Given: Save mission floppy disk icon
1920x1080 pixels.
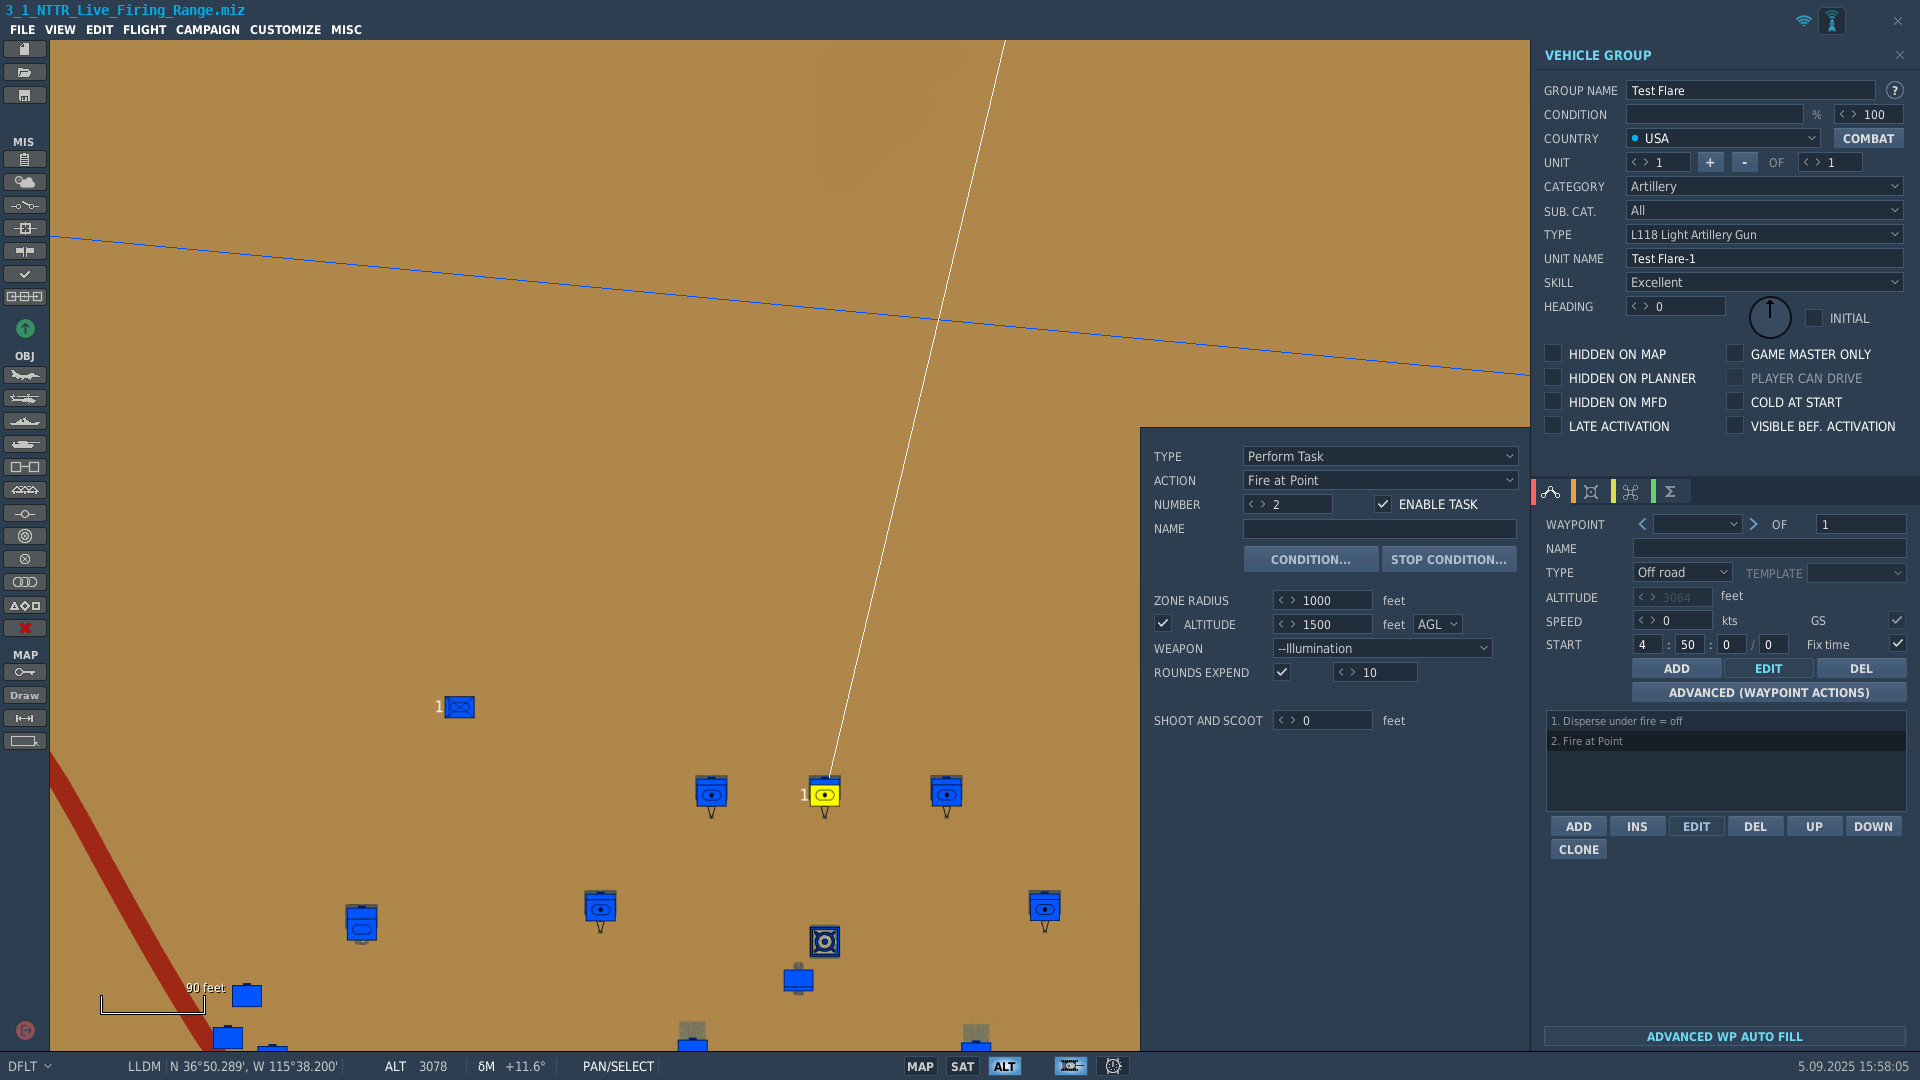Looking at the screenshot, I should pos(25,95).
